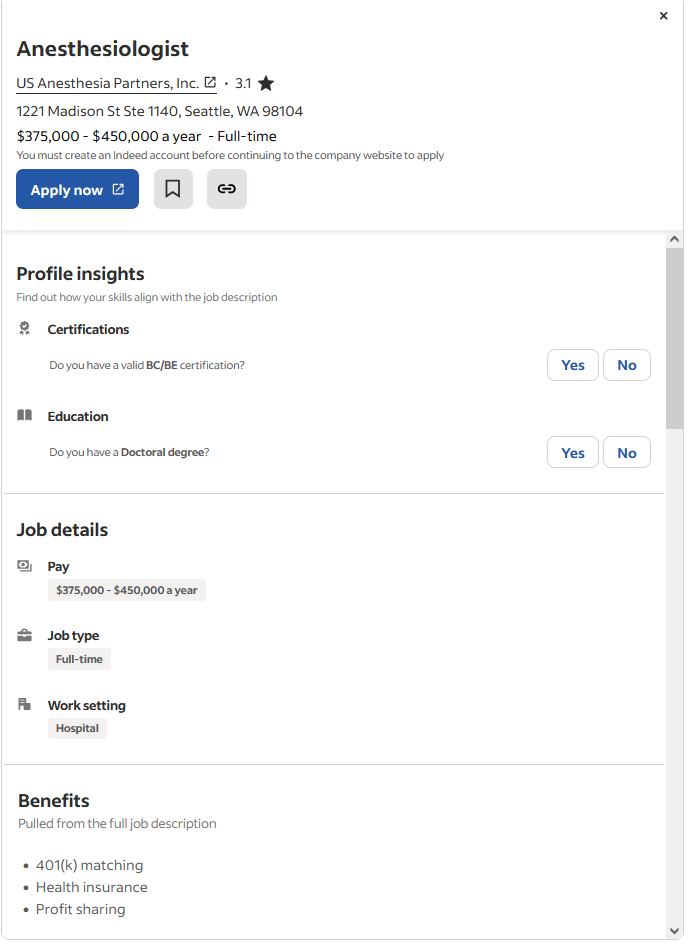Viewport: 688px width, 951px height.
Task: Answer Yes to BC/BE certification question
Action: coord(573,365)
